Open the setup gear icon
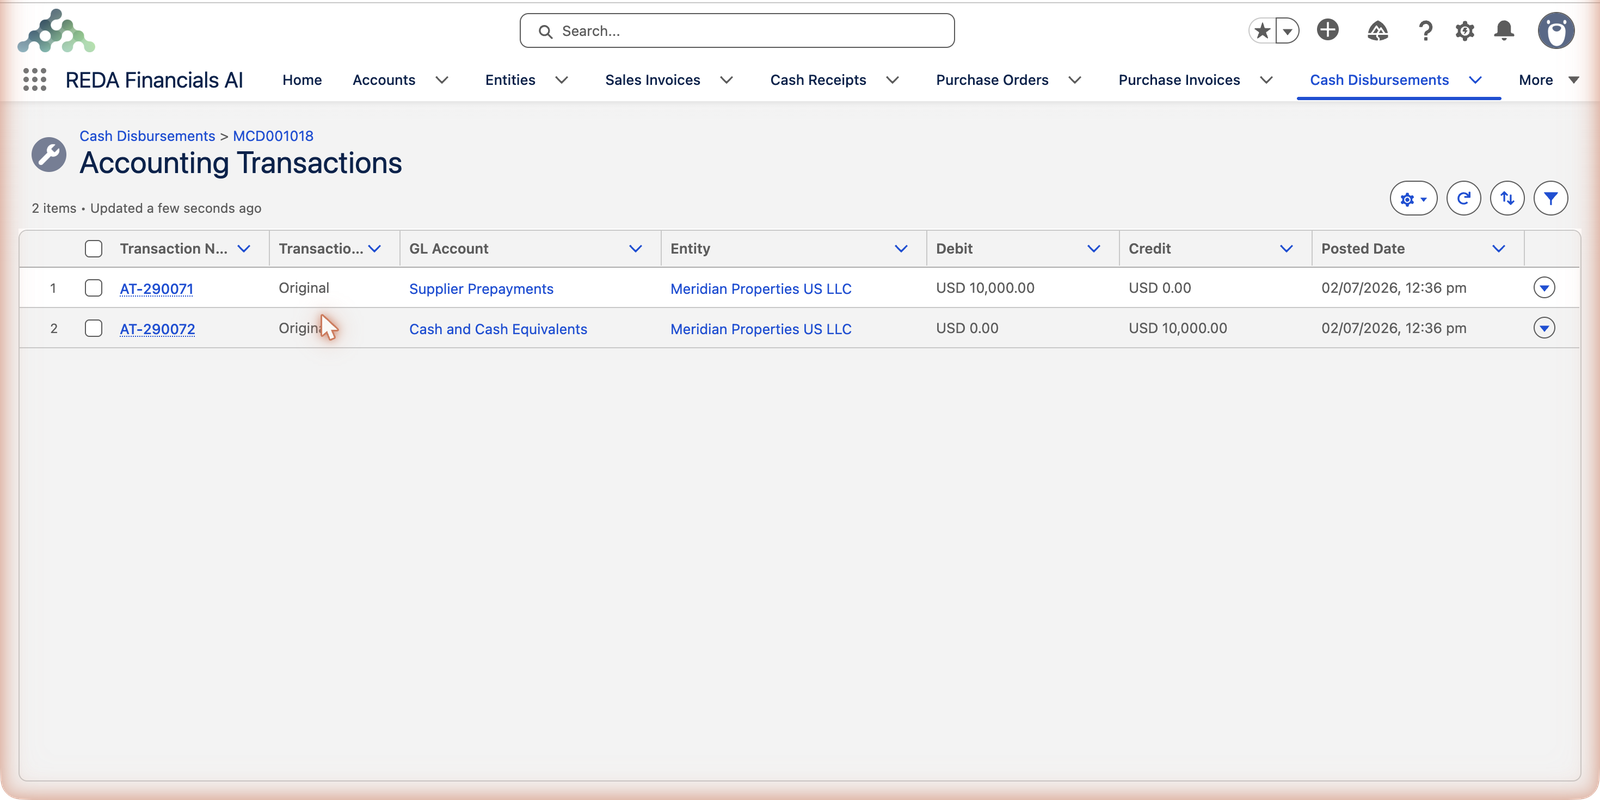This screenshot has height=800, width=1600. [1465, 31]
